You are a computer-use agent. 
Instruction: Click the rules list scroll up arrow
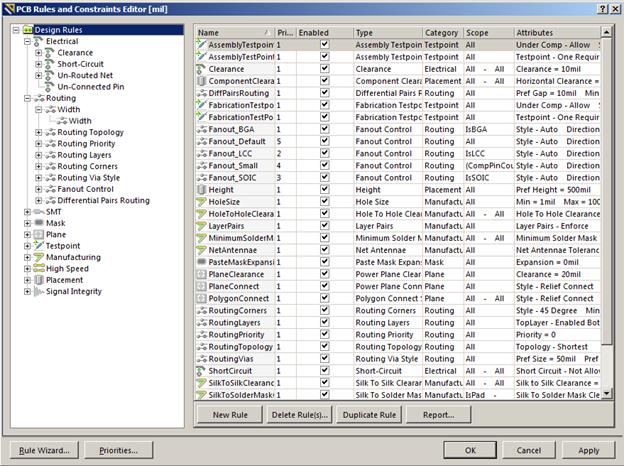click(606, 32)
